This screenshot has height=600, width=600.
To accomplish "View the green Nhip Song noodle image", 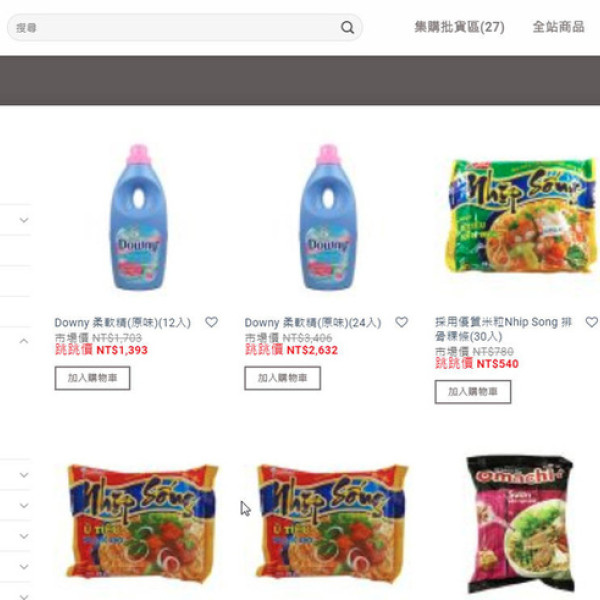I will click(521, 216).
